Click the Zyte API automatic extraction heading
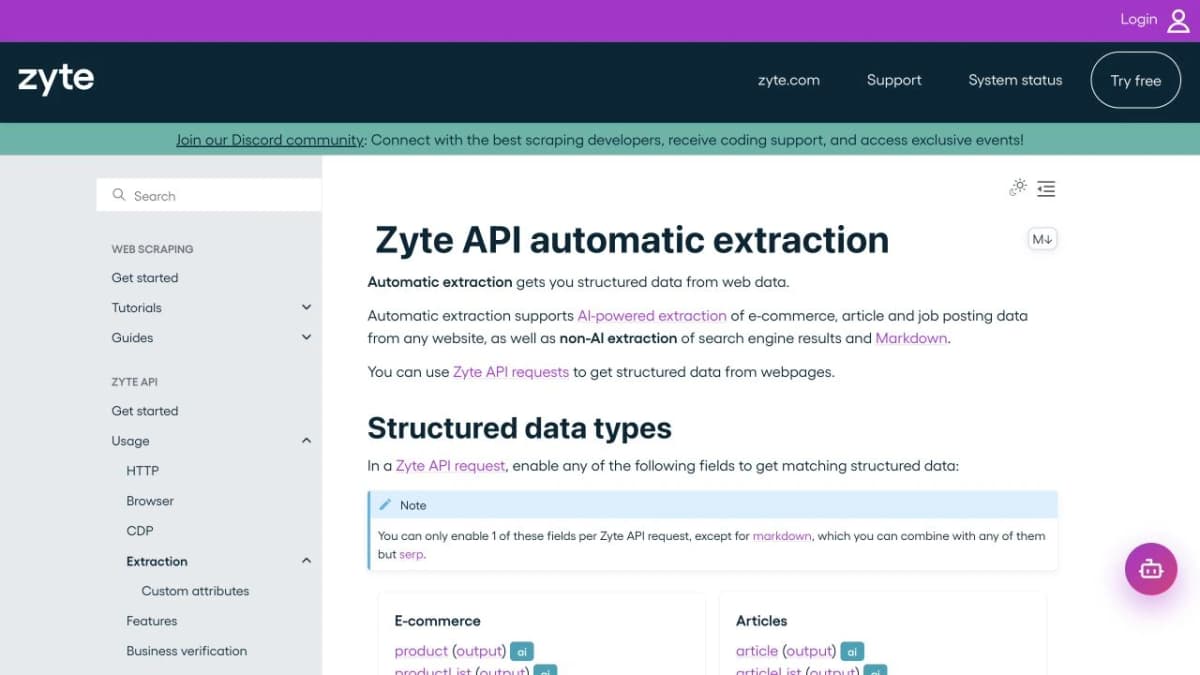The width and height of the screenshot is (1200, 675). [x=631, y=240]
